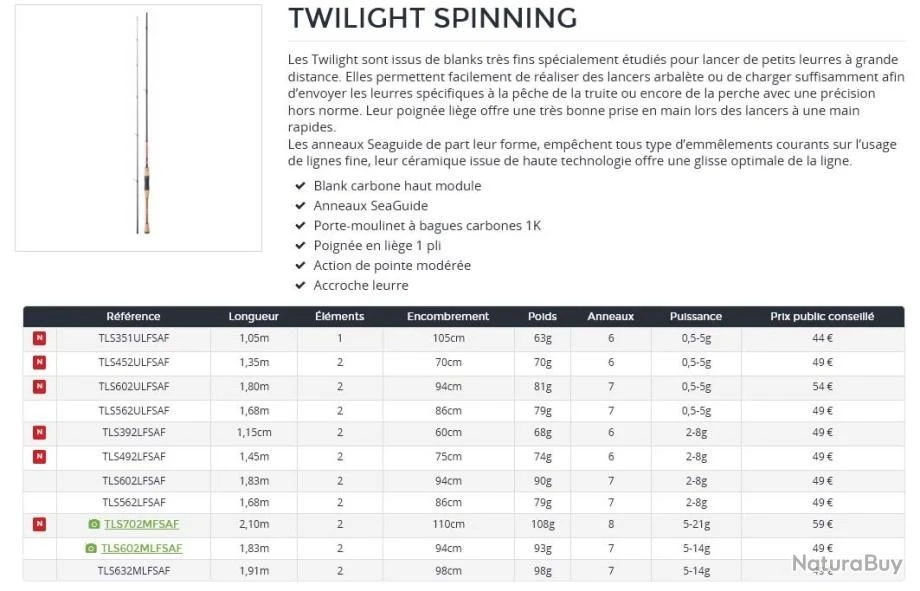Viewport: 920px width, 591px height.
Task: Click the checkmark beside Accroche leurre
Action: [300, 286]
